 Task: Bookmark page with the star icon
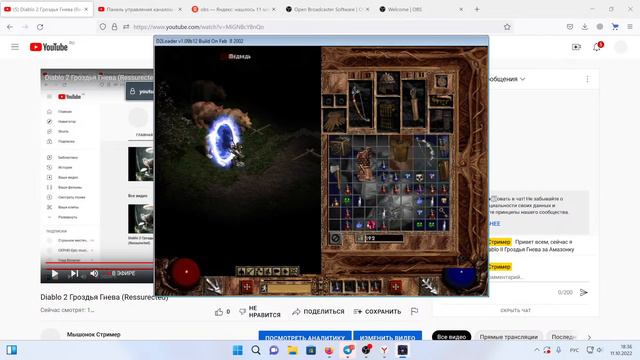[x=507, y=27]
